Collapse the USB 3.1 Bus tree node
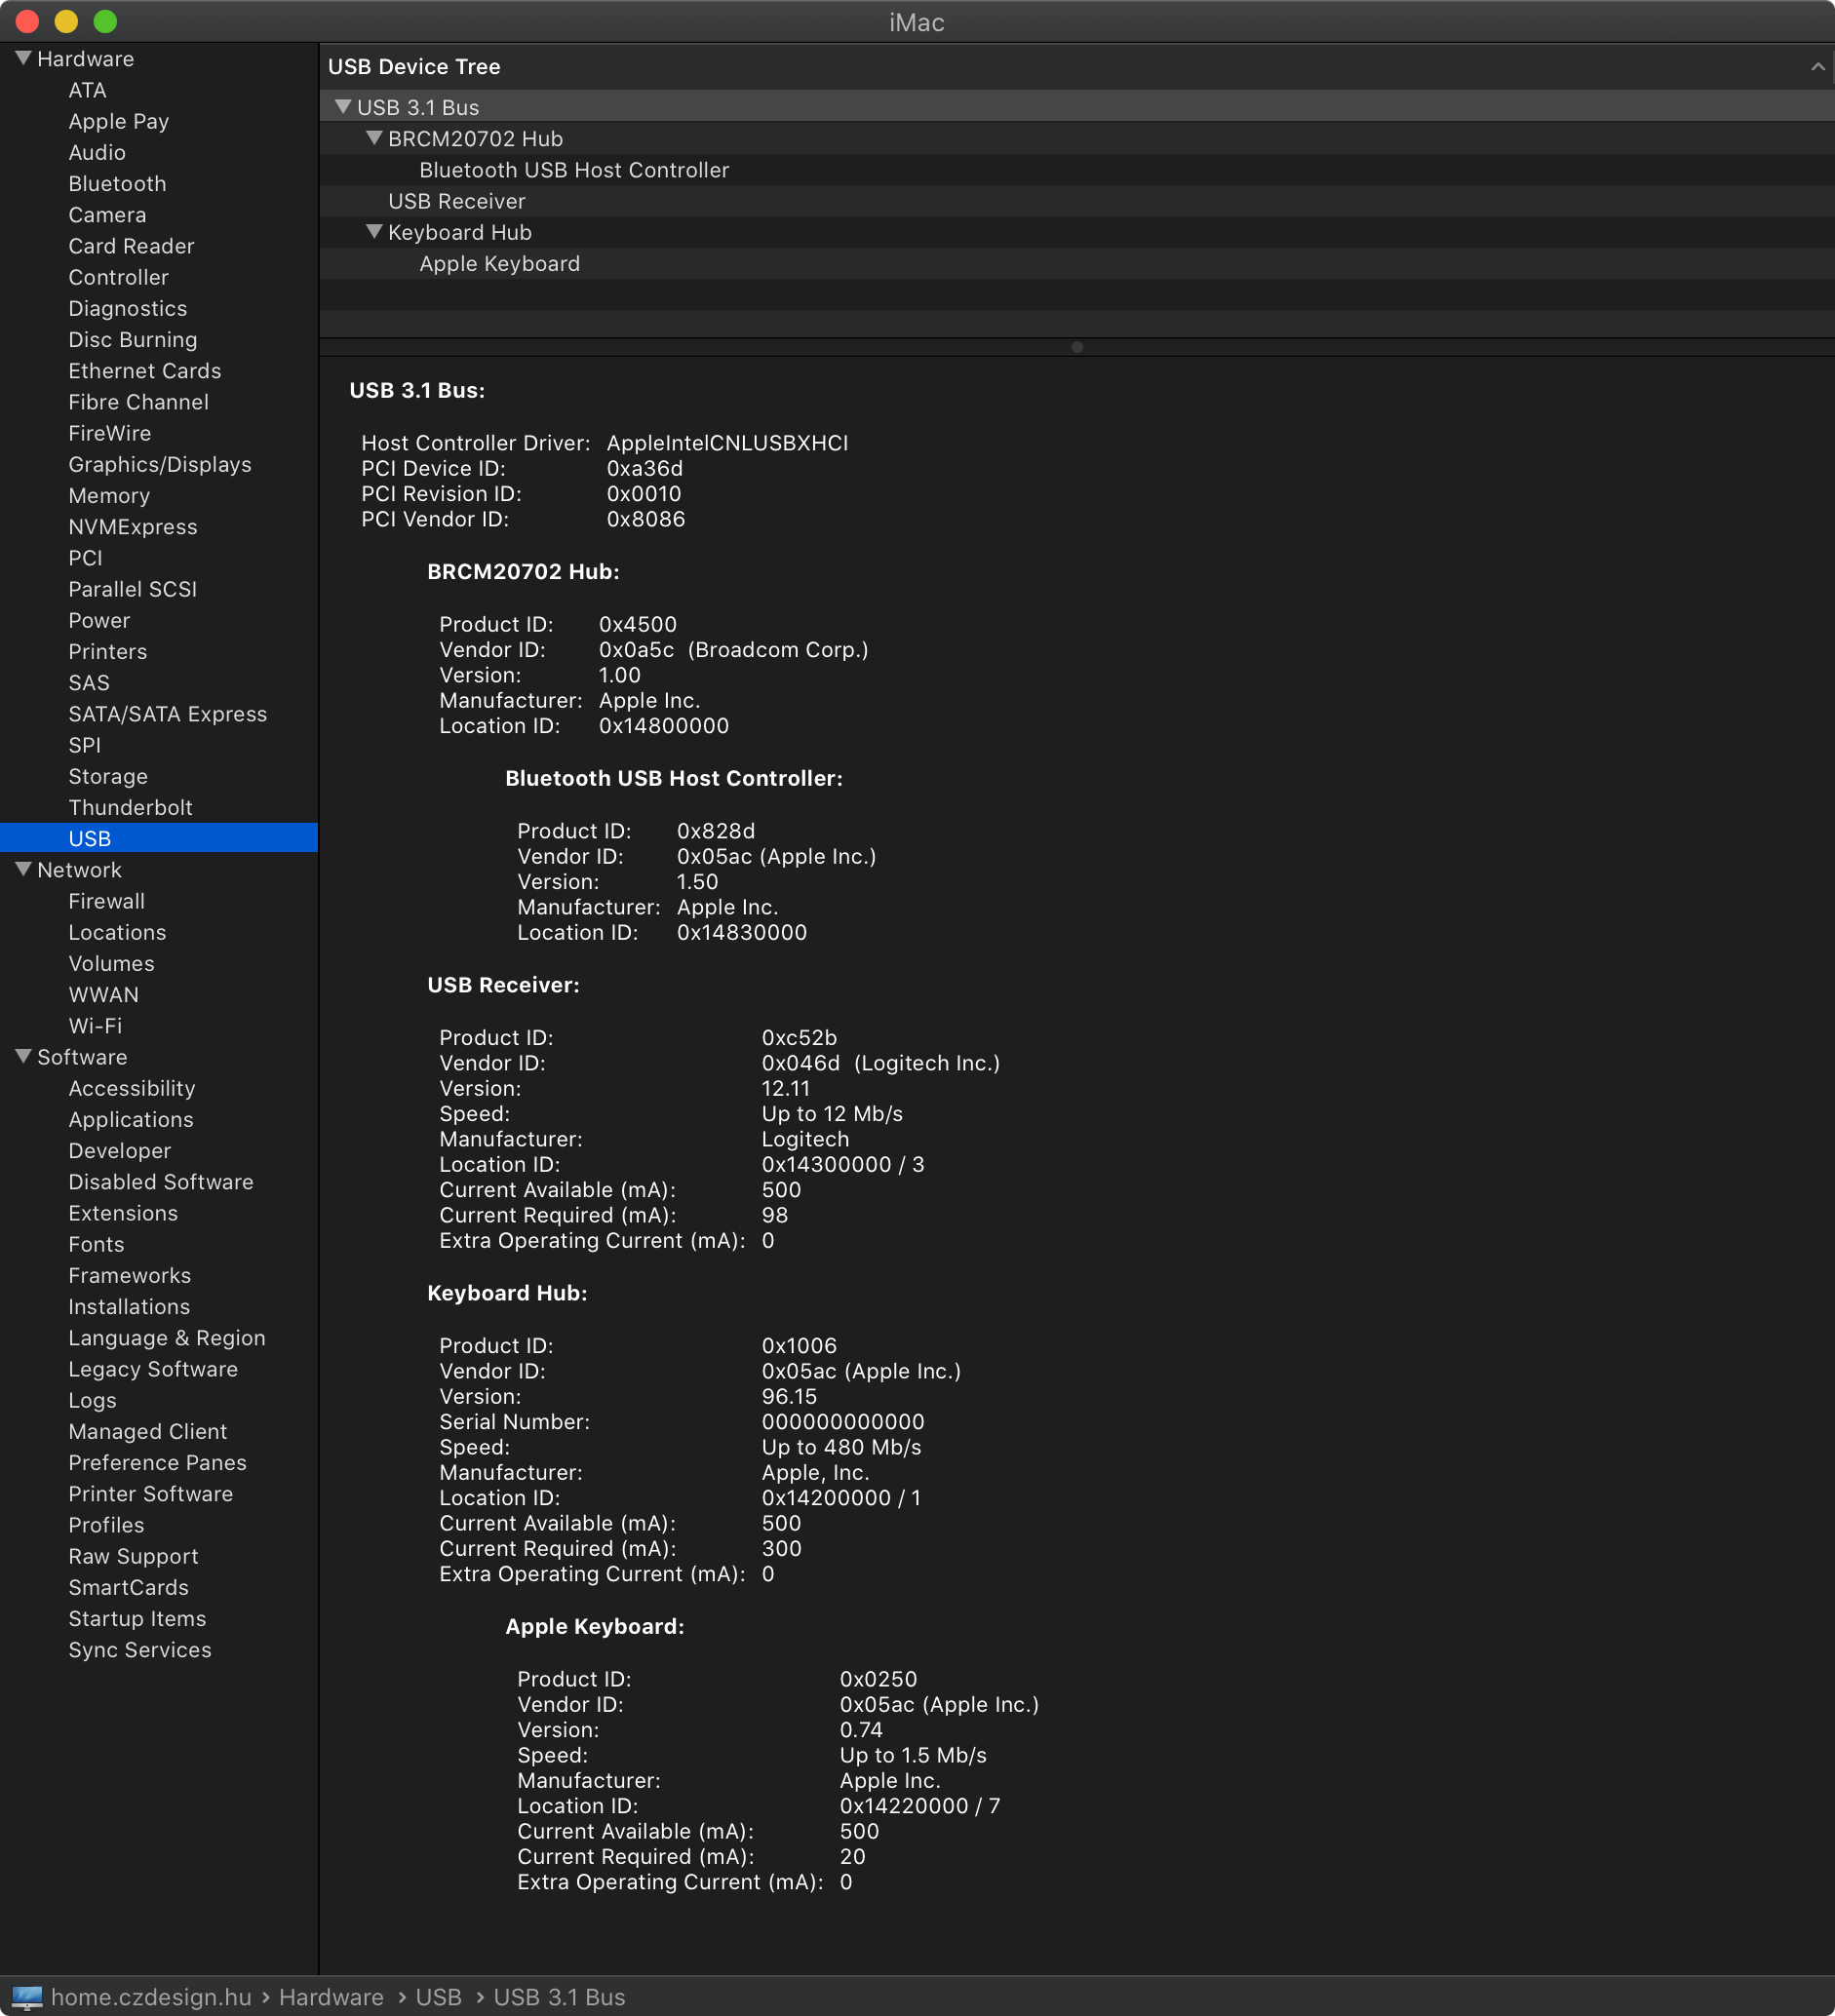This screenshot has height=2016, width=1835. click(x=343, y=106)
